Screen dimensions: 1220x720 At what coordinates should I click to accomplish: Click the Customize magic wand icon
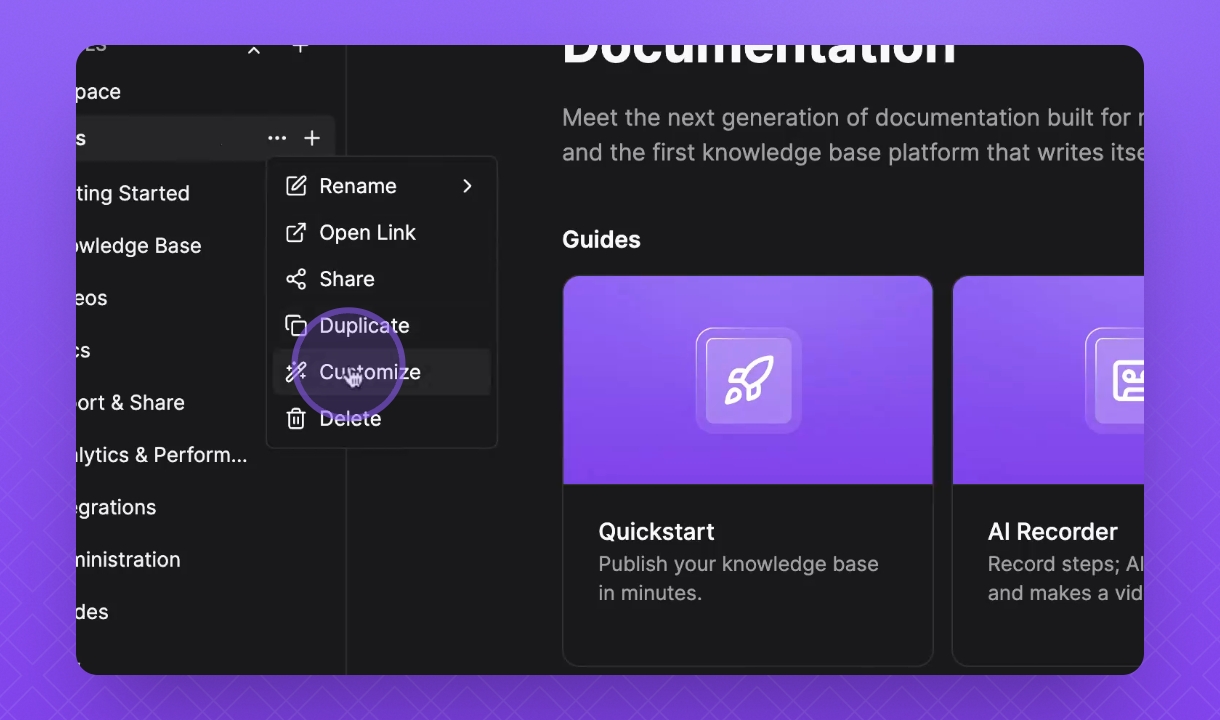coord(296,372)
